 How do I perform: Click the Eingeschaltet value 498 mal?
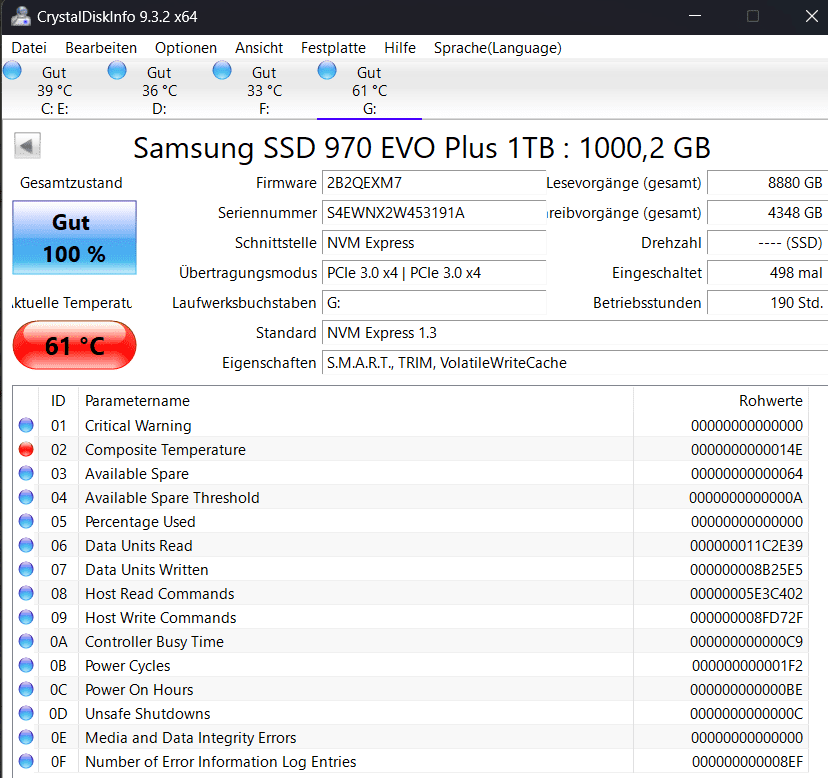tap(767, 273)
